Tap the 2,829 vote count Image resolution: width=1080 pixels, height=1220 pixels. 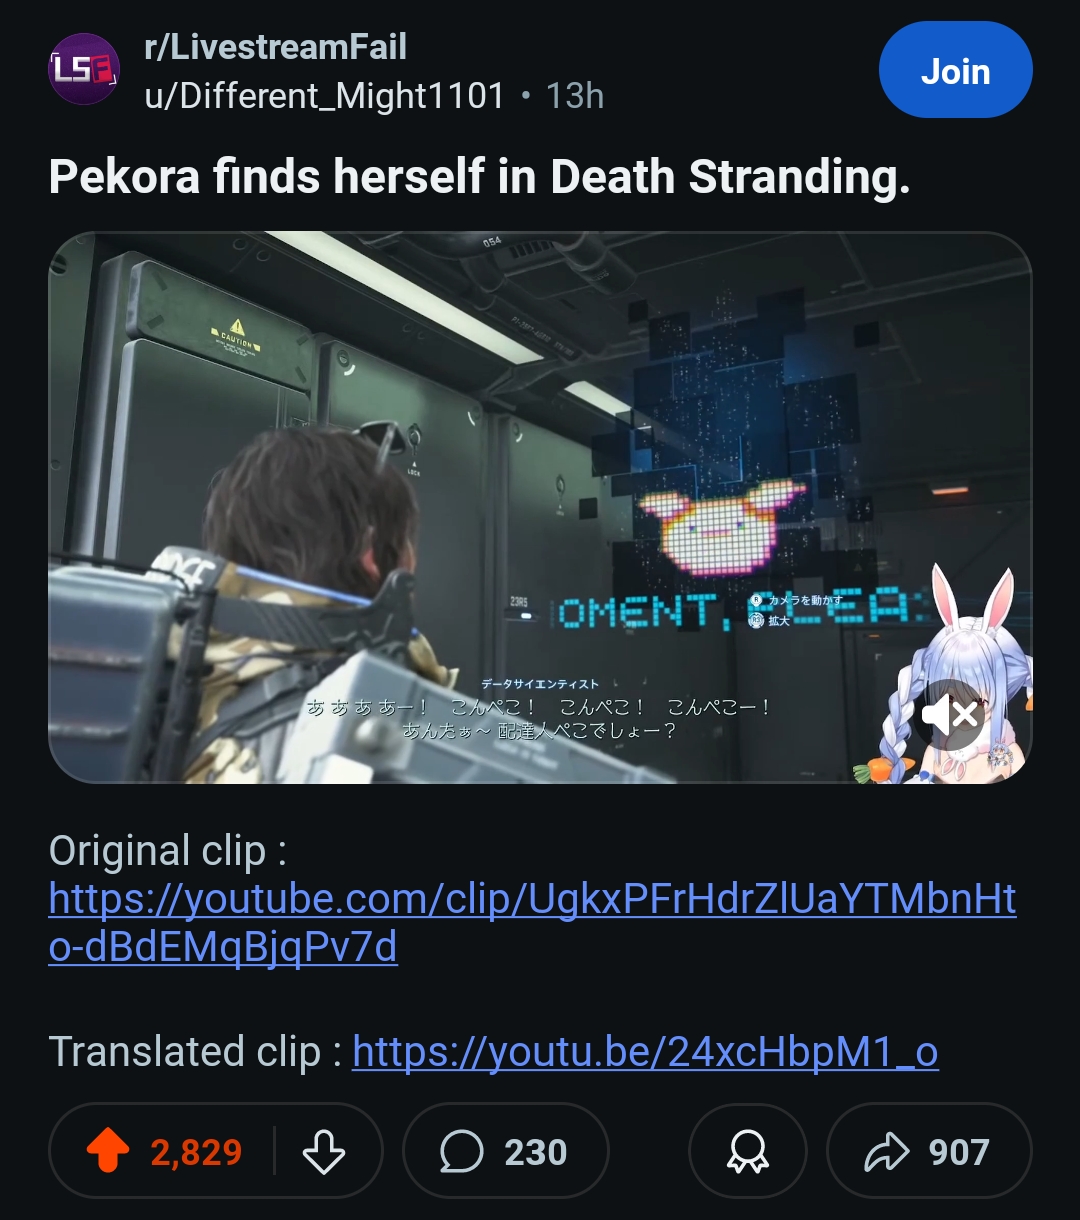(196, 1152)
